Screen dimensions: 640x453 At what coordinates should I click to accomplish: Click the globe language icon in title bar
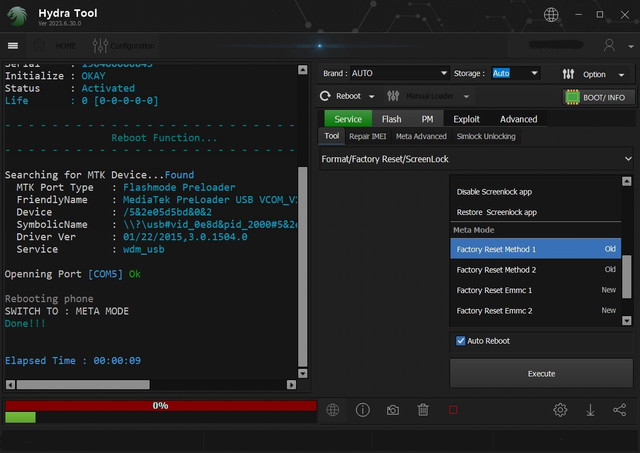[551, 15]
